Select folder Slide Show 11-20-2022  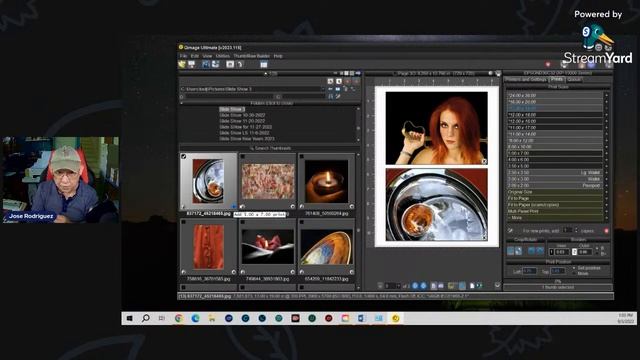[x=242, y=121]
